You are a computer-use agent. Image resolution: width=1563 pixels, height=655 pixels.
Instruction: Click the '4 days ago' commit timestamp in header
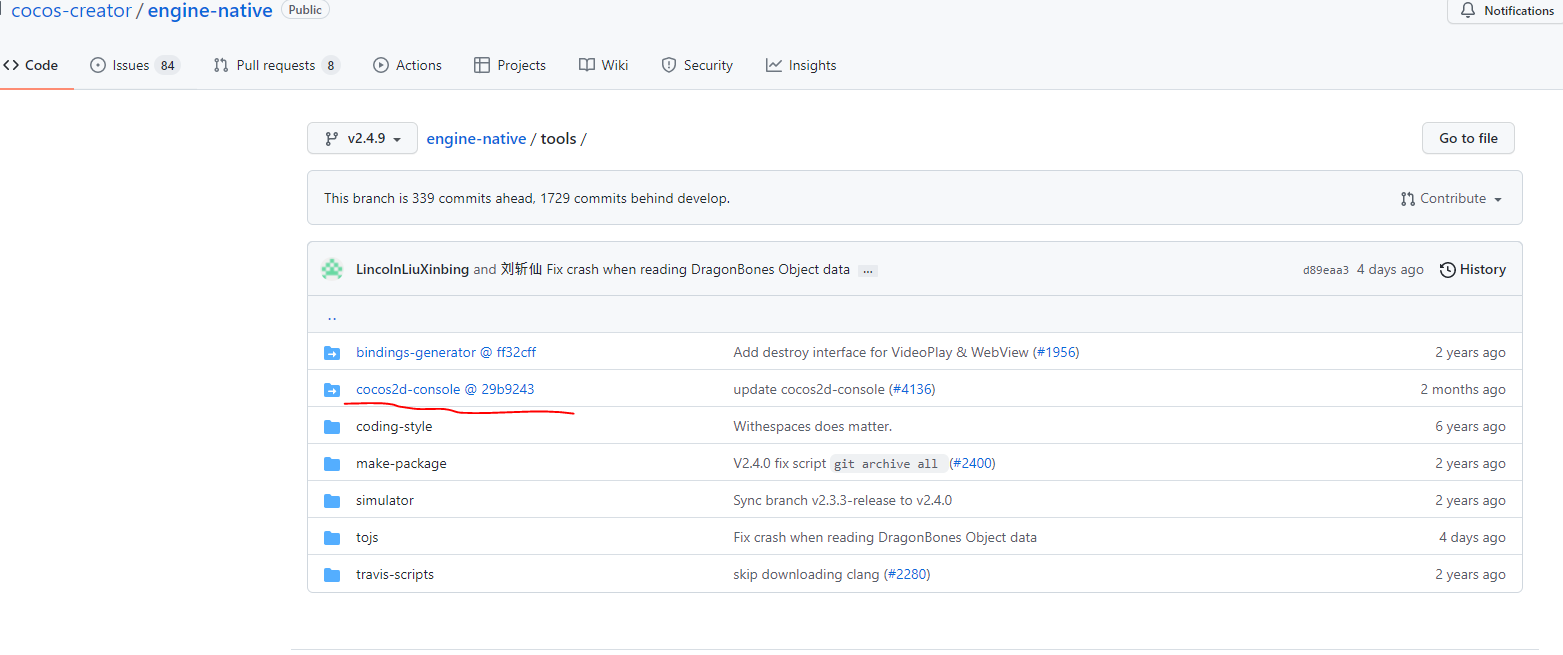pos(1390,269)
